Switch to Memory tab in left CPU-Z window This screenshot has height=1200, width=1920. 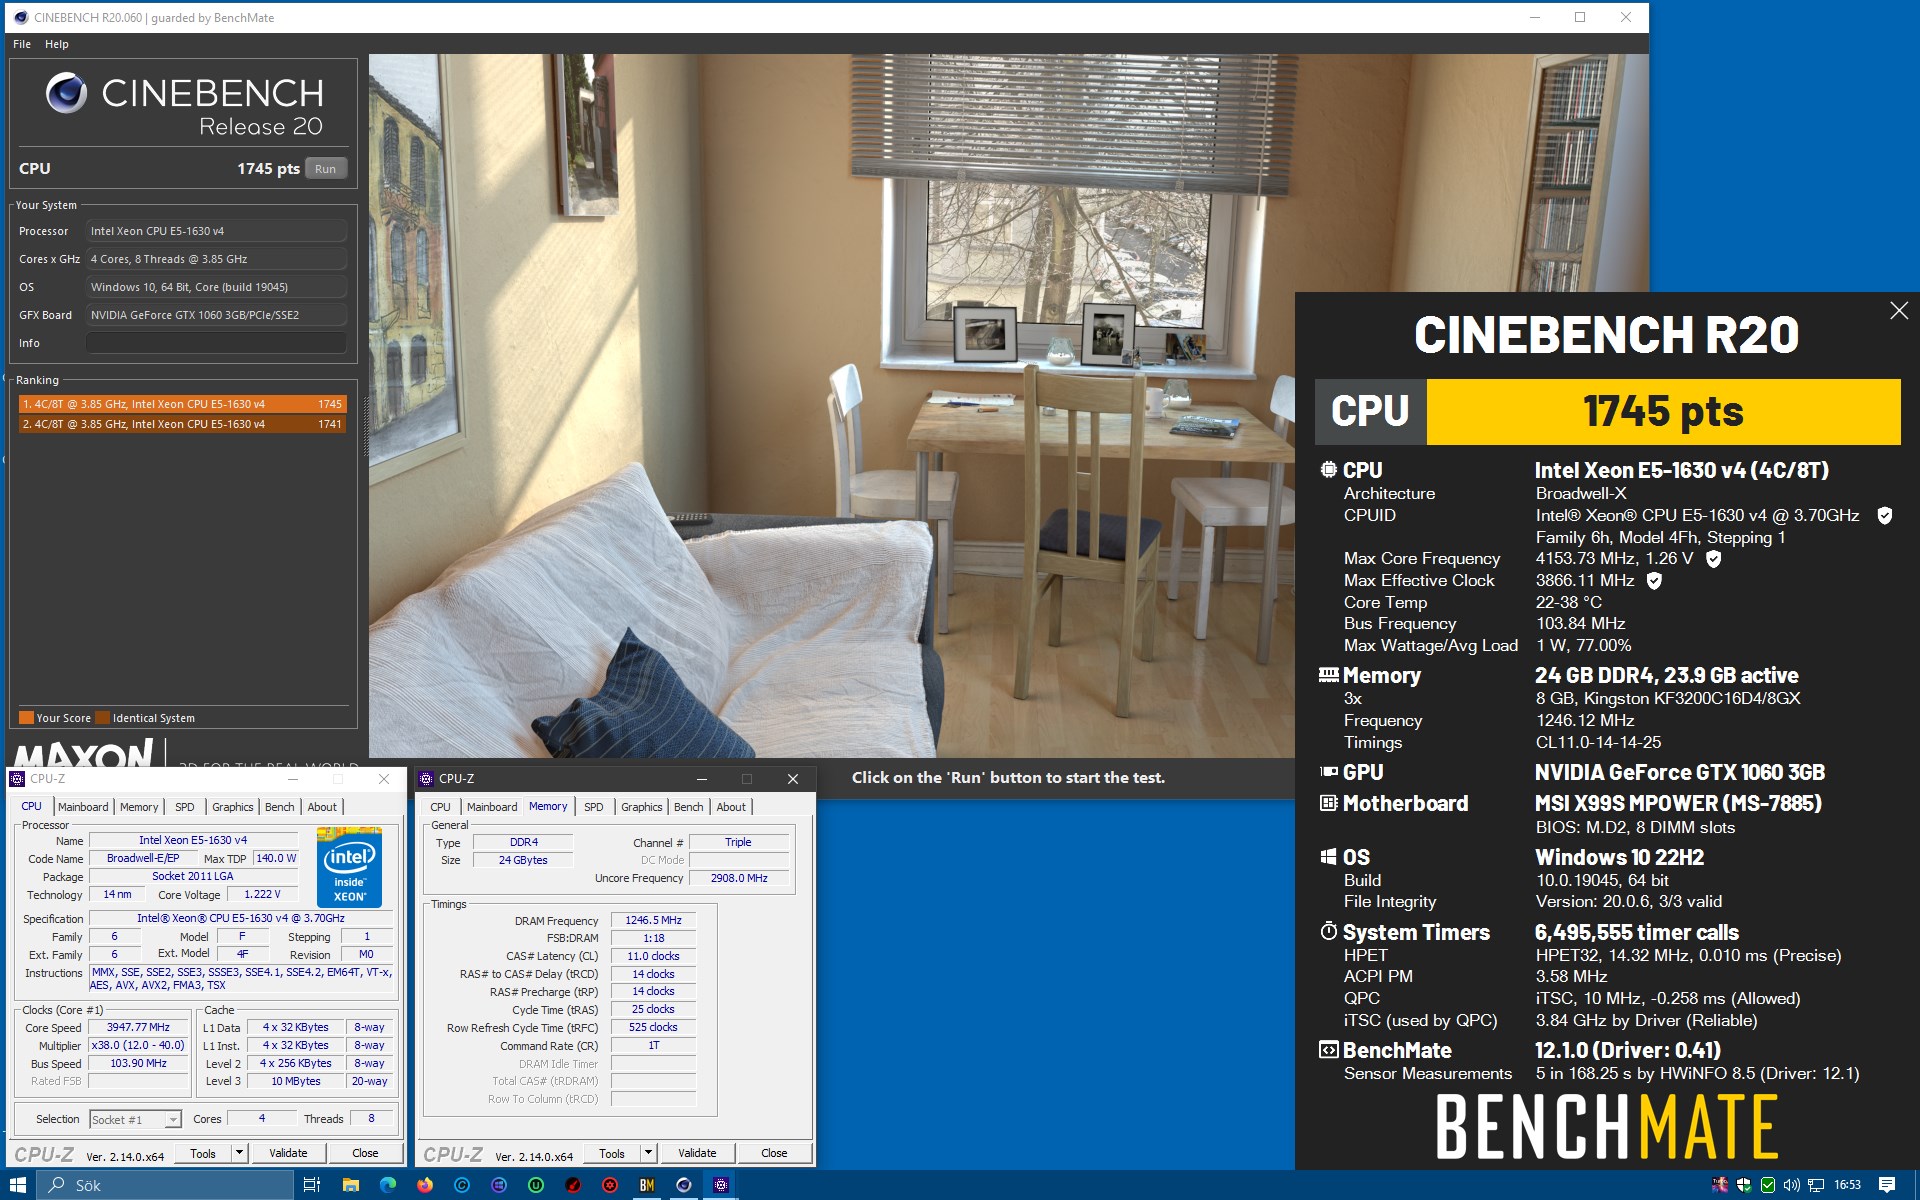click(139, 807)
